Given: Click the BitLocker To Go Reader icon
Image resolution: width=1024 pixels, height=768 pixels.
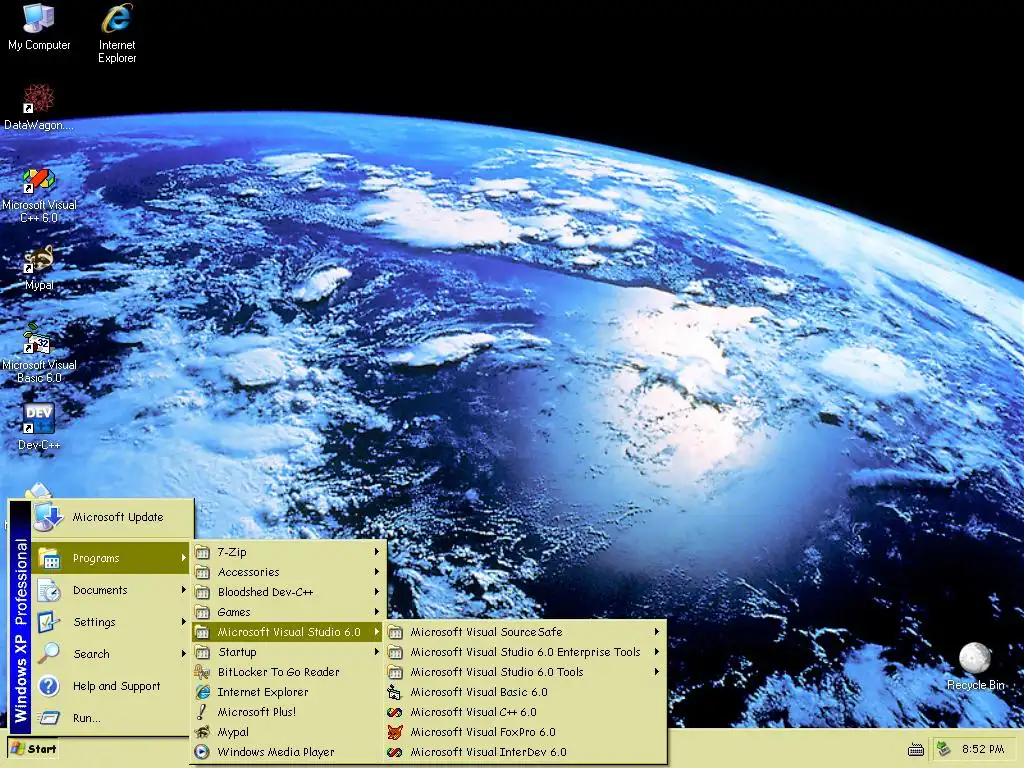Looking at the screenshot, I should click(x=202, y=672).
